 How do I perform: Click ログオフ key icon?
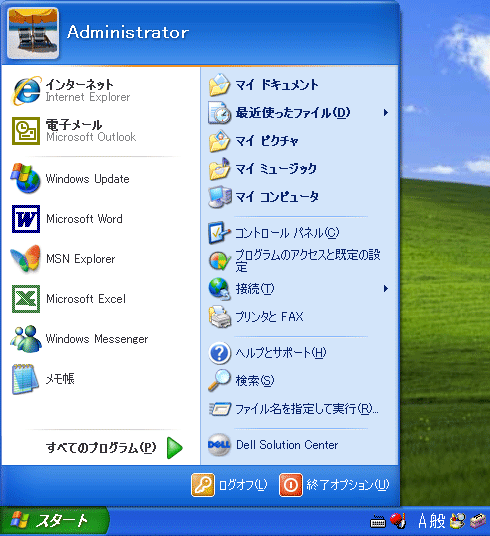203,484
